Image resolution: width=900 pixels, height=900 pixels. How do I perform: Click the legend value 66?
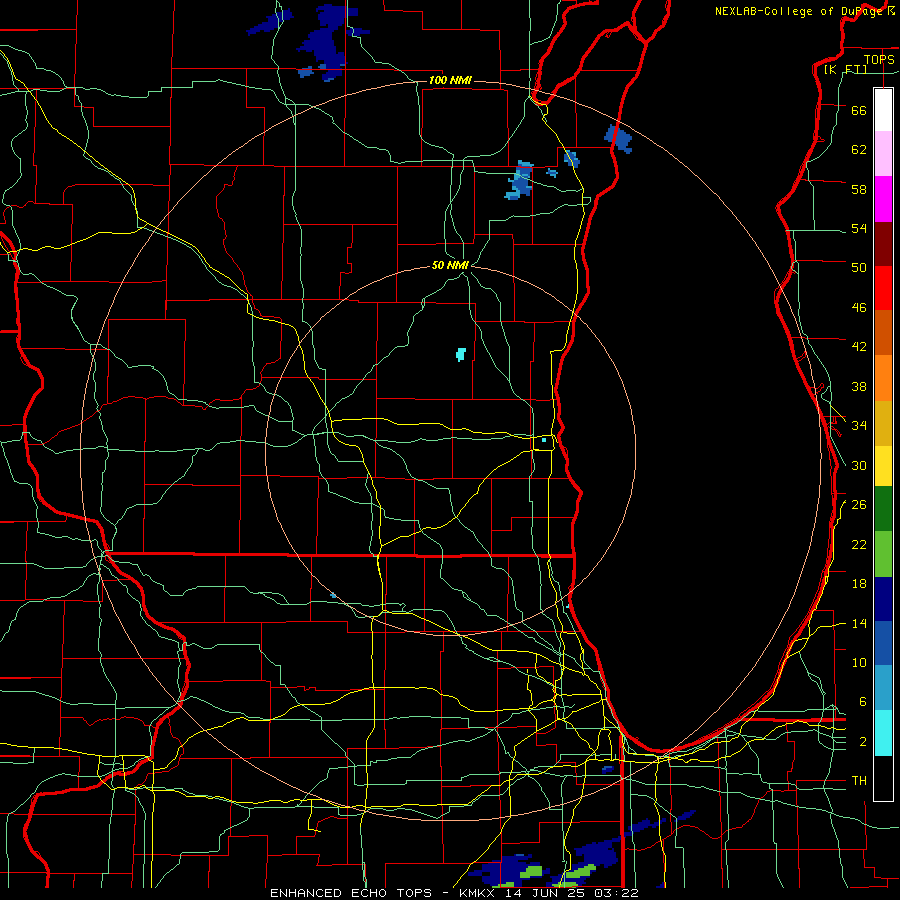[859, 111]
